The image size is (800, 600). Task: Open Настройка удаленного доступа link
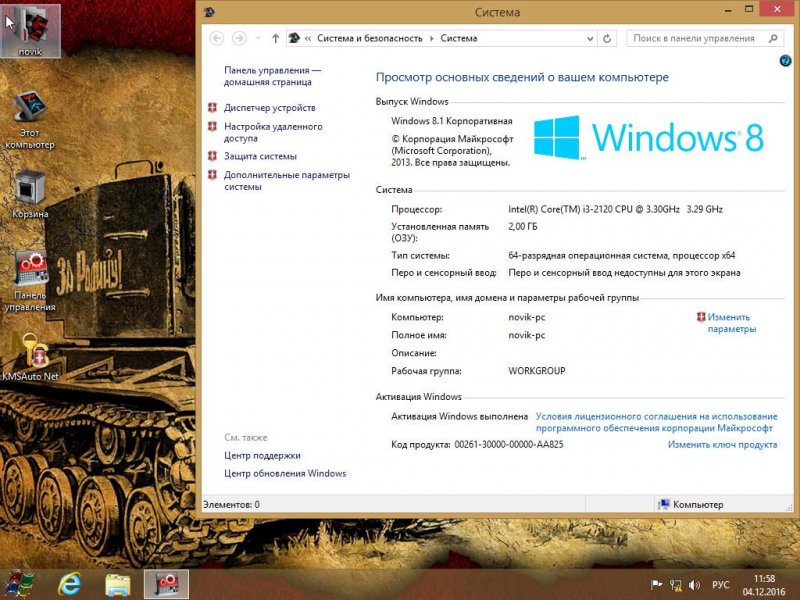[273, 132]
